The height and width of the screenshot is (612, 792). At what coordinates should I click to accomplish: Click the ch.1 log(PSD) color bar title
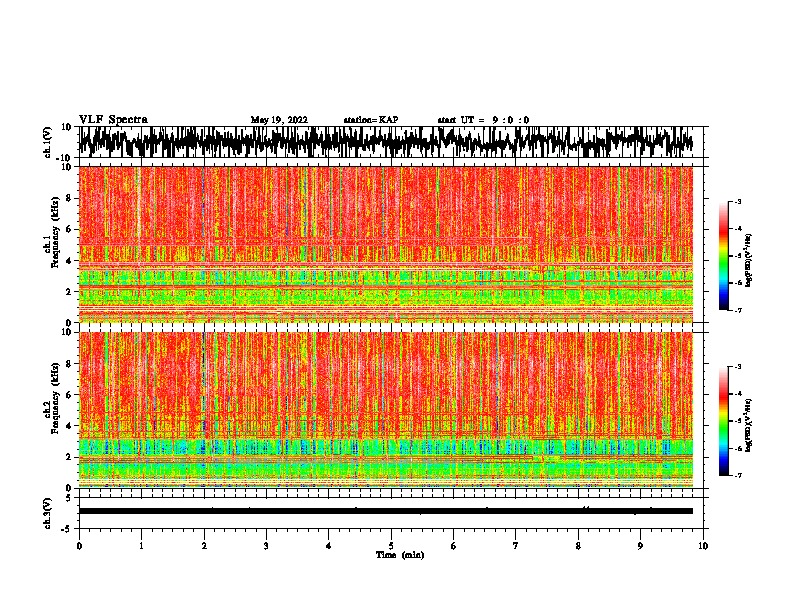[x=749, y=261]
